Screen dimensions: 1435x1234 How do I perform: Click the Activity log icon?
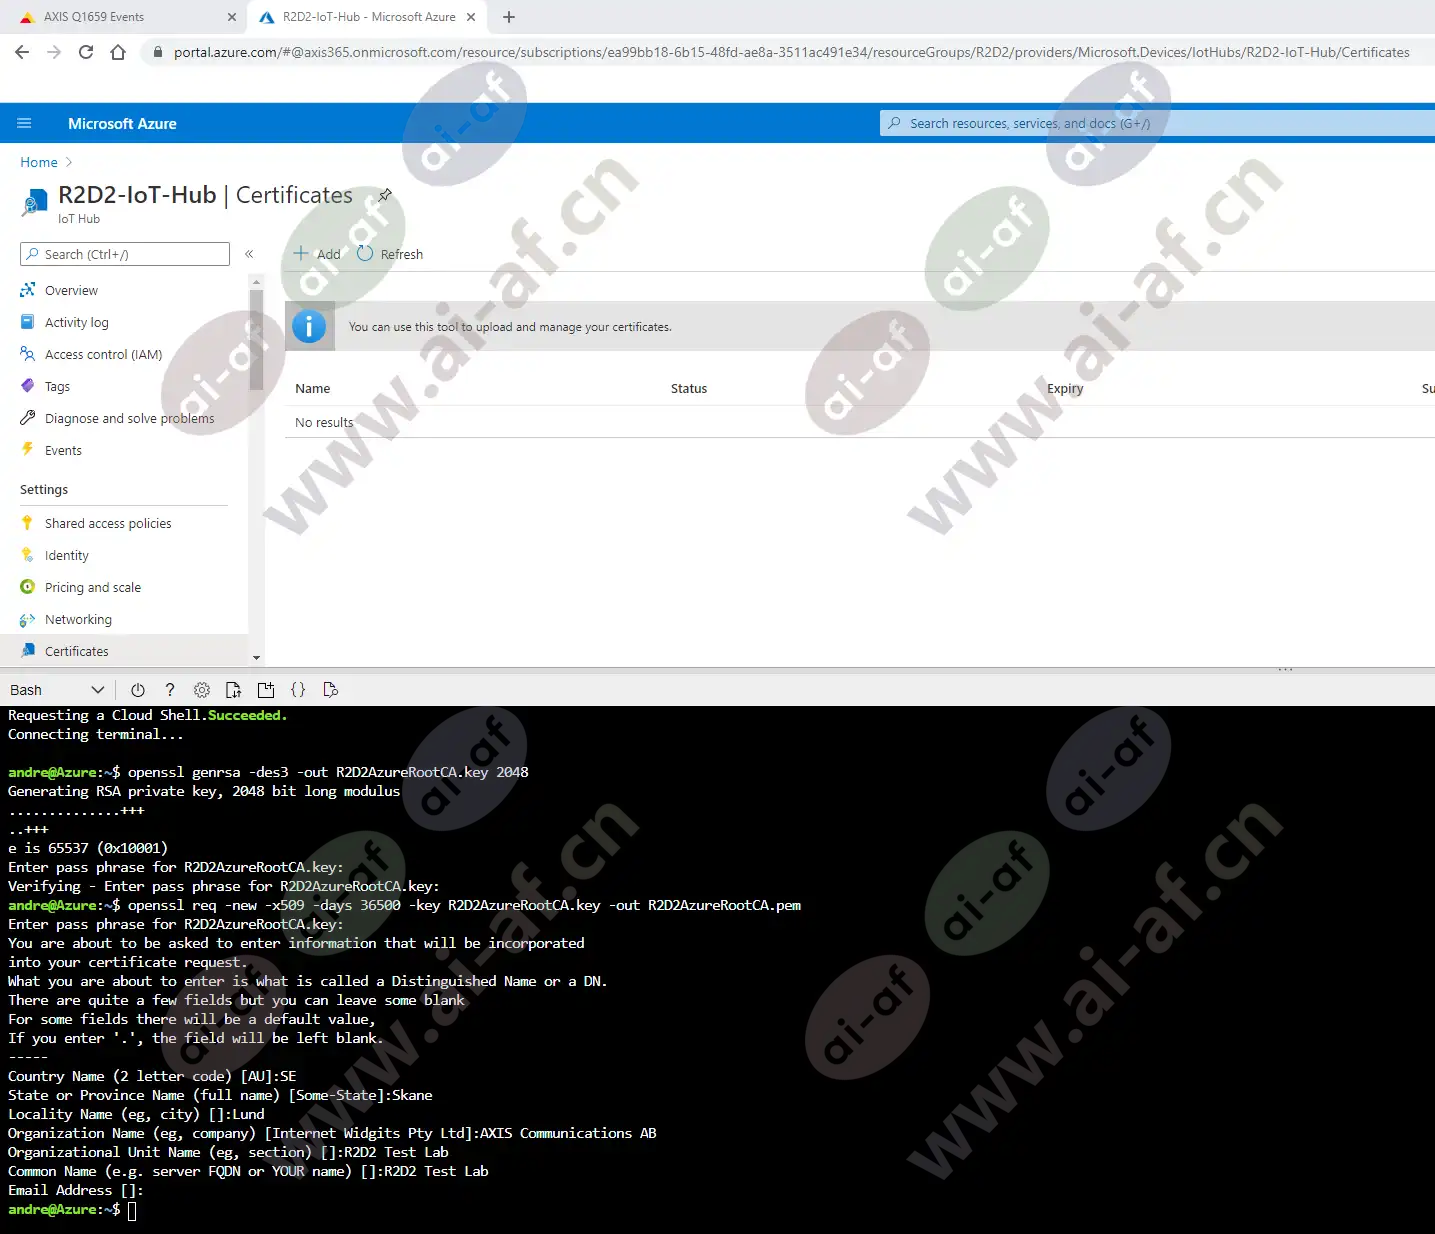(28, 322)
